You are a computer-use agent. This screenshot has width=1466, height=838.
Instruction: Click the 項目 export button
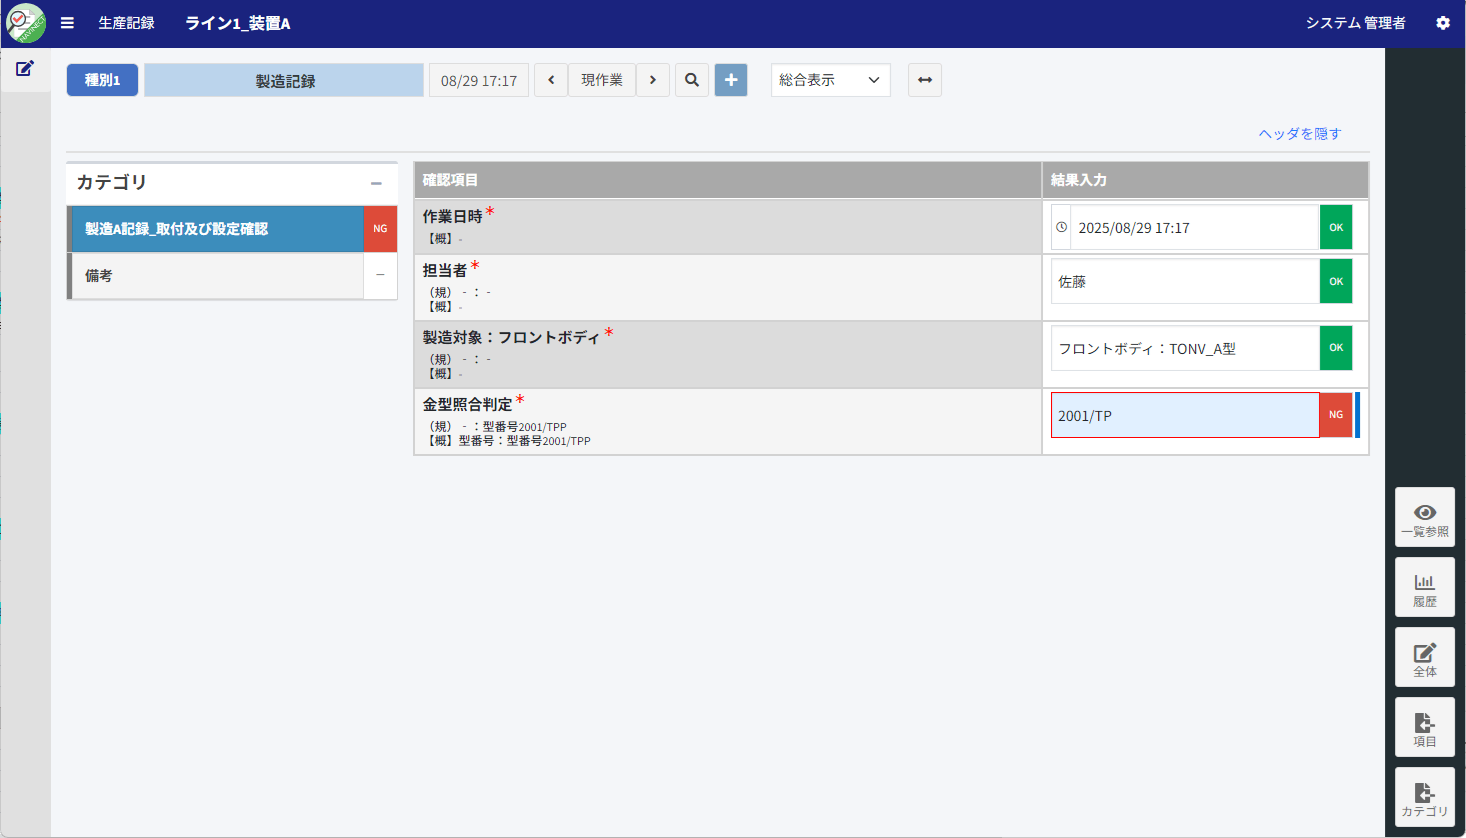(1424, 728)
